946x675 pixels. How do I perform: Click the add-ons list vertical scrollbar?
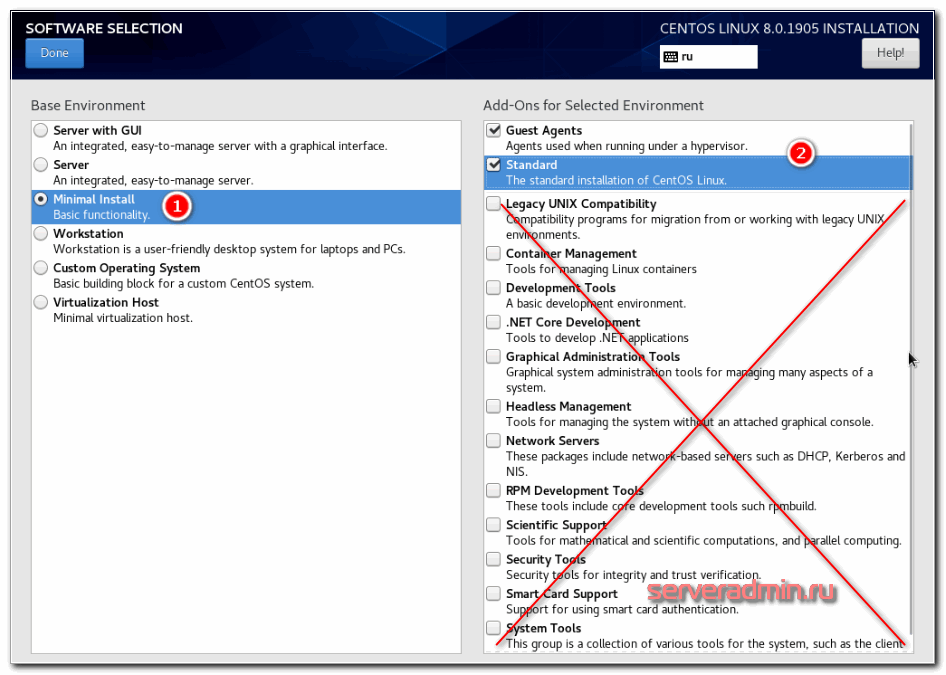pyautogui.click(x=910, y=380)
